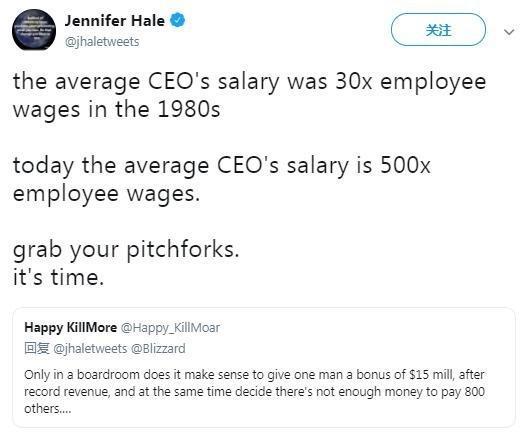Click the "grab your pitchforks." line
The width and height of the screenshot is (522, 433).
coord(126,249)
